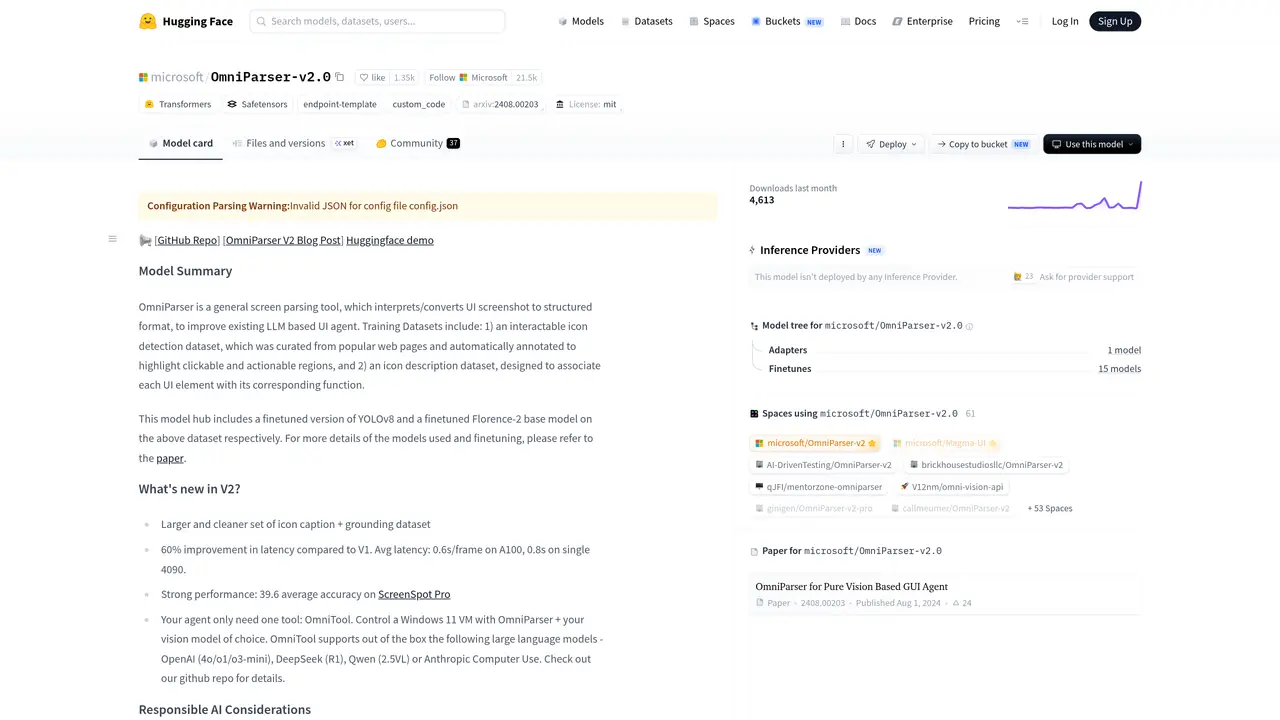Toggle the table of contents icon

coord(112,239)
